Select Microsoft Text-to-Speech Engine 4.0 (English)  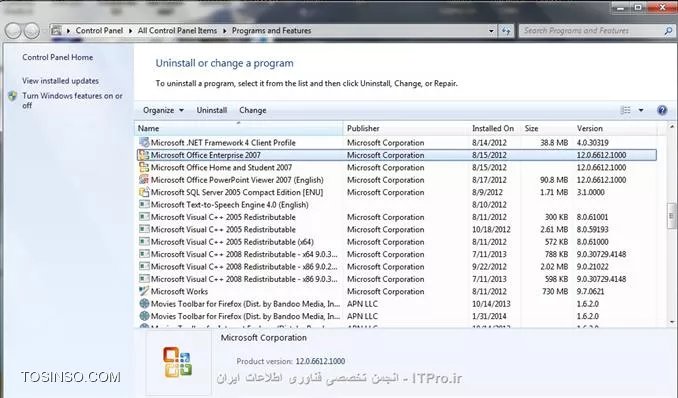click(230, 205)
